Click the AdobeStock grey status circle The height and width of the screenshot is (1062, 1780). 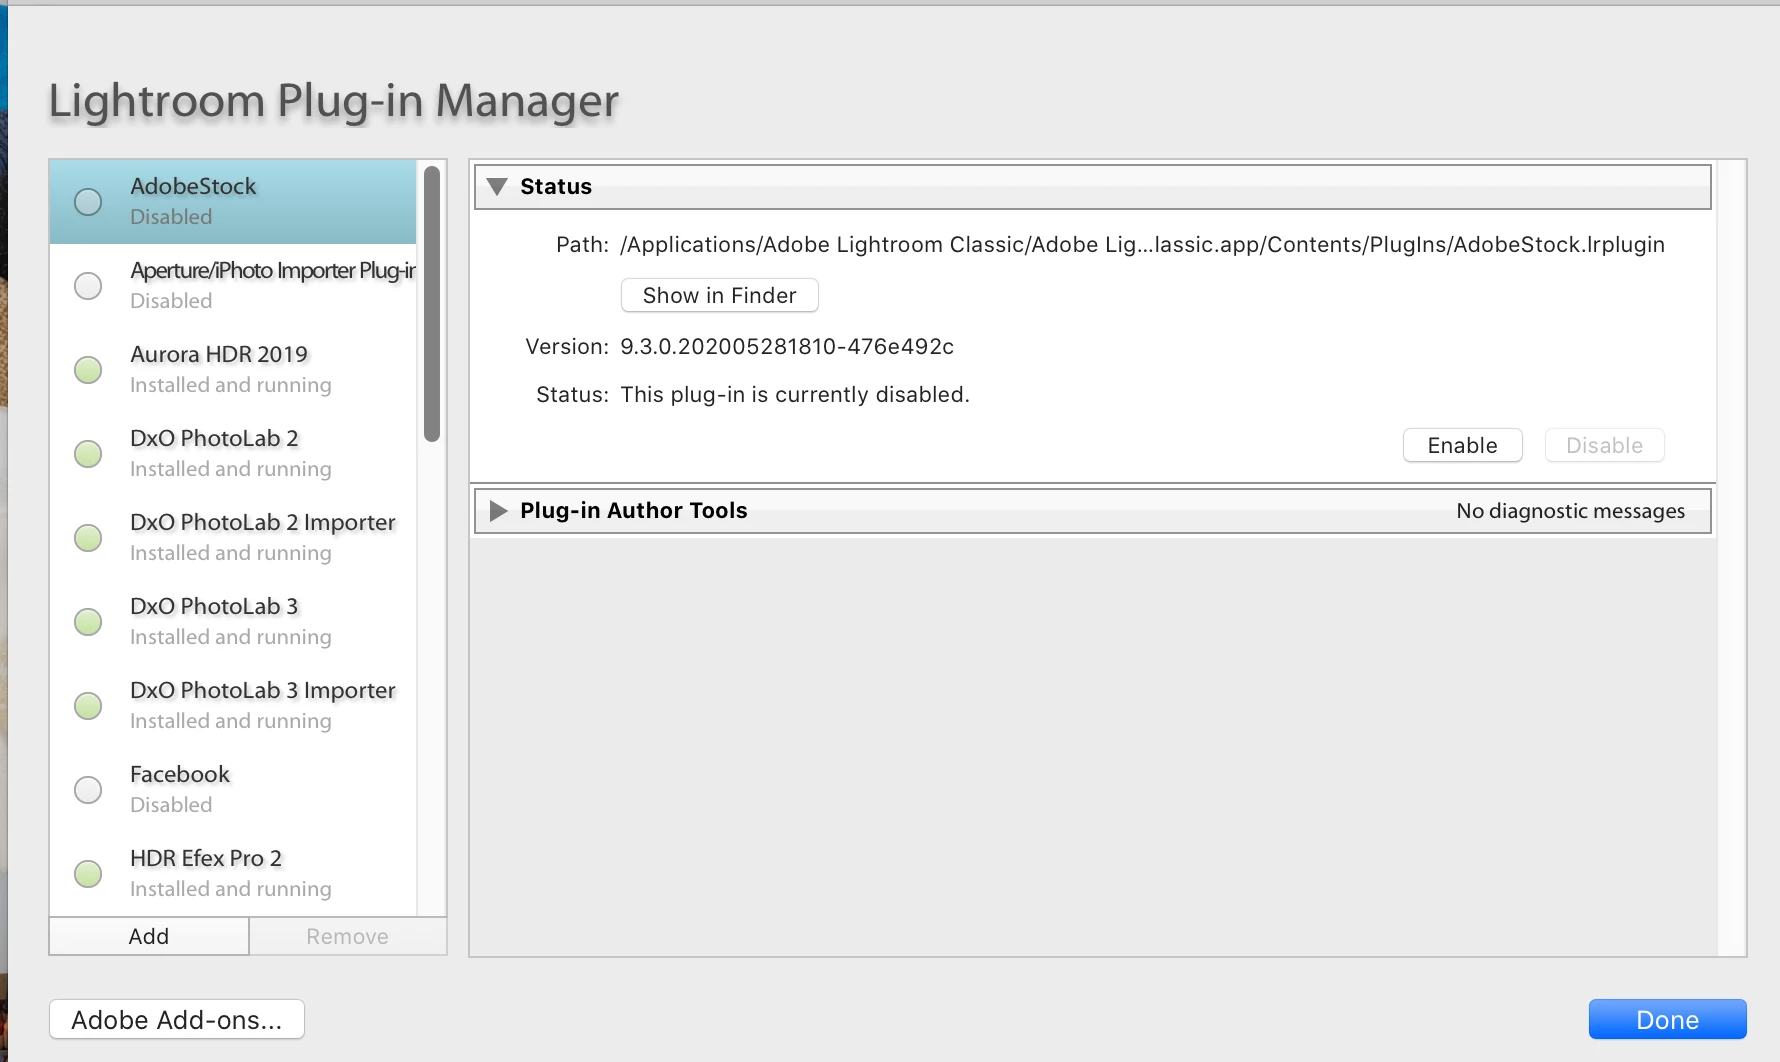point(88,202)
